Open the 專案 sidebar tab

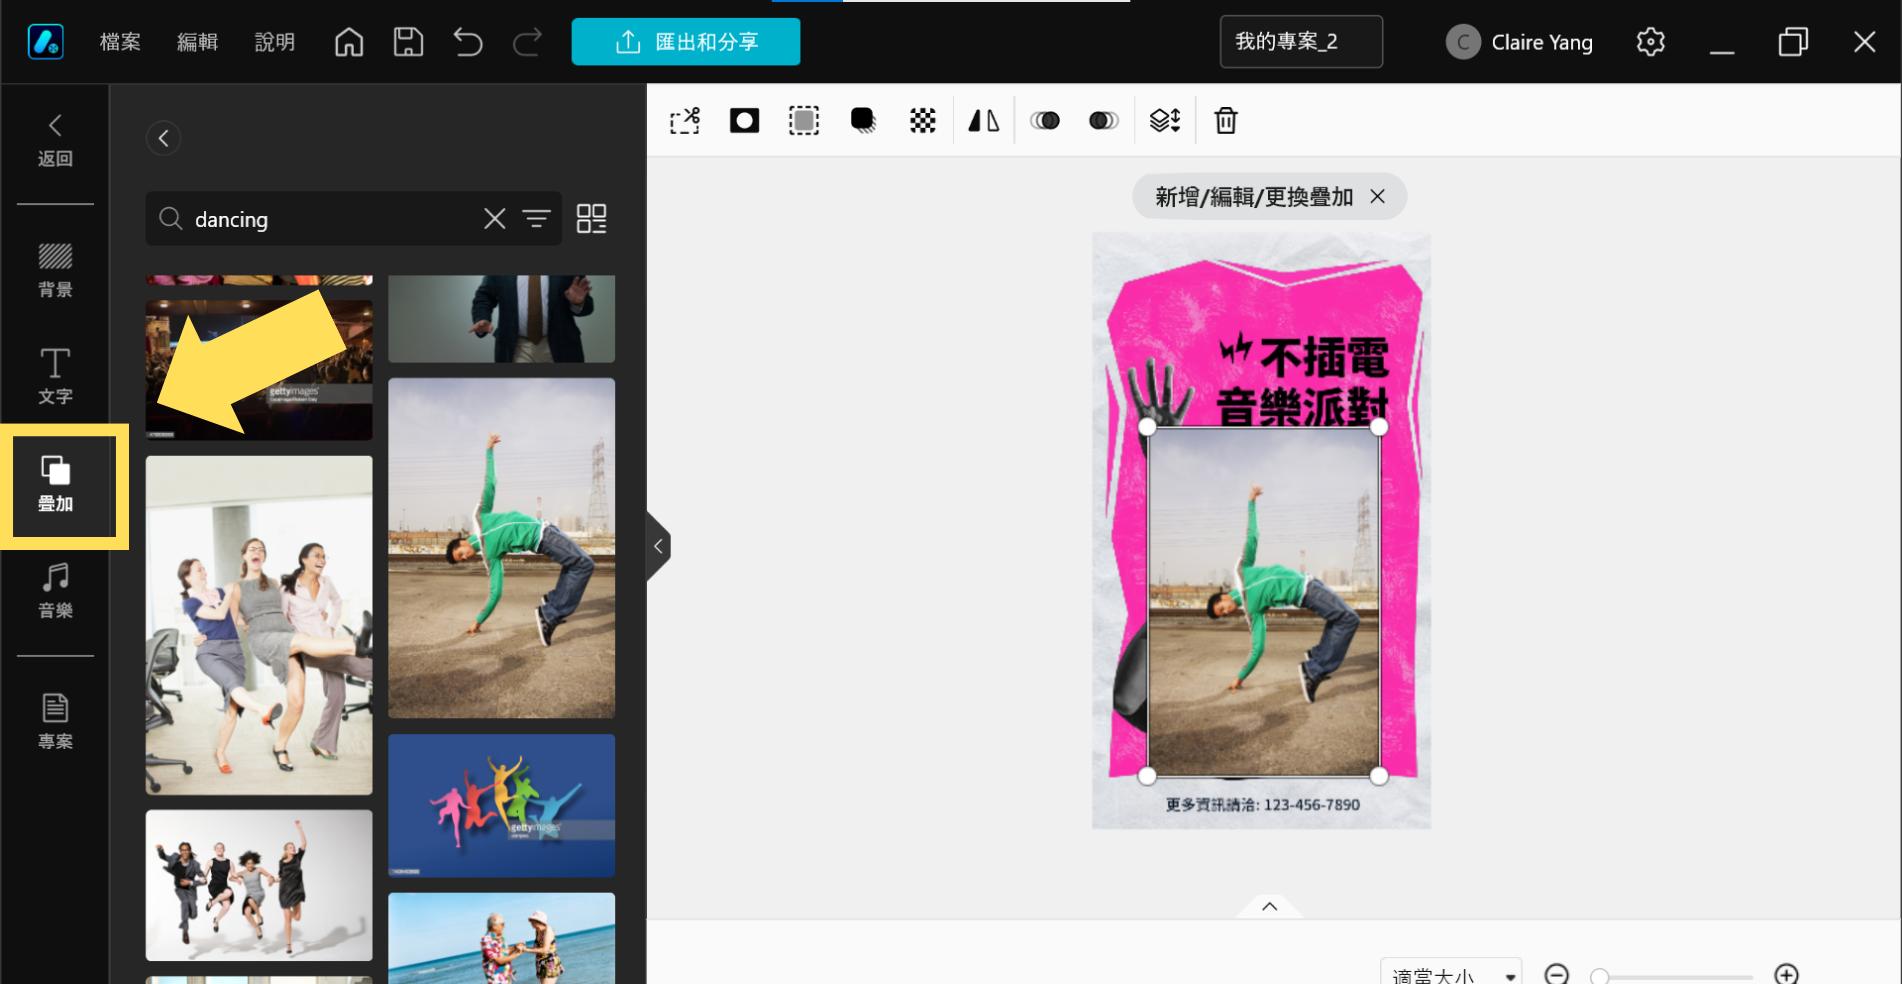[x=55, y=721]
